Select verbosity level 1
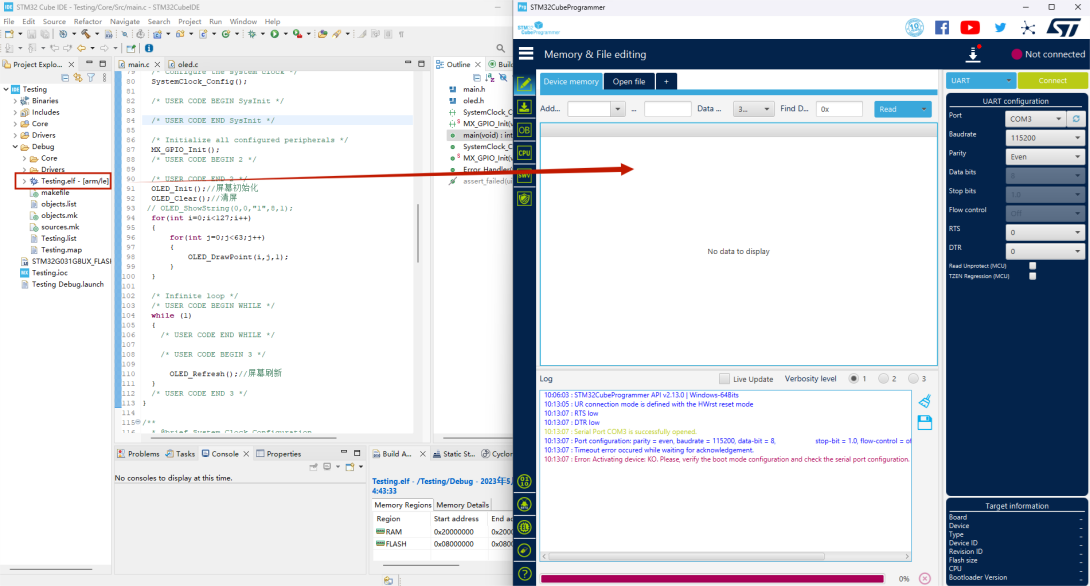Screen dimensions: 1090x586 (x=854, y=379)
